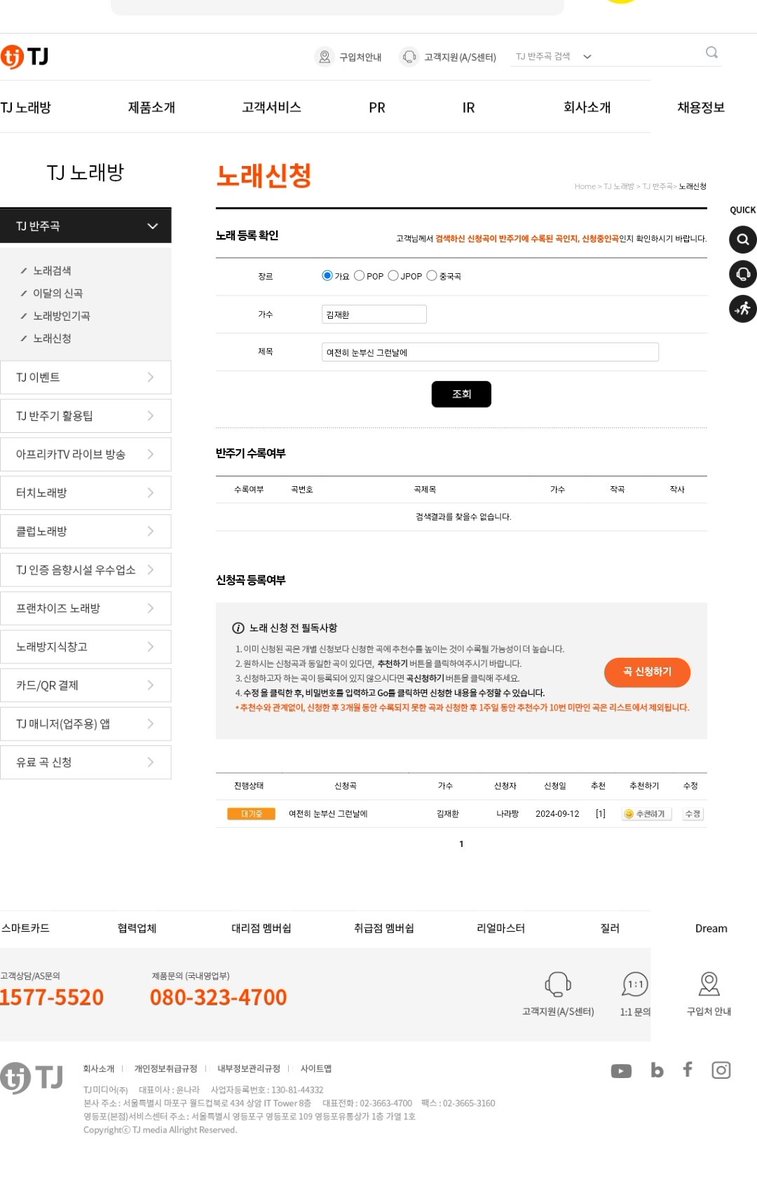Collapse the TJ 반주곡 sidebar section

(85, 226)
